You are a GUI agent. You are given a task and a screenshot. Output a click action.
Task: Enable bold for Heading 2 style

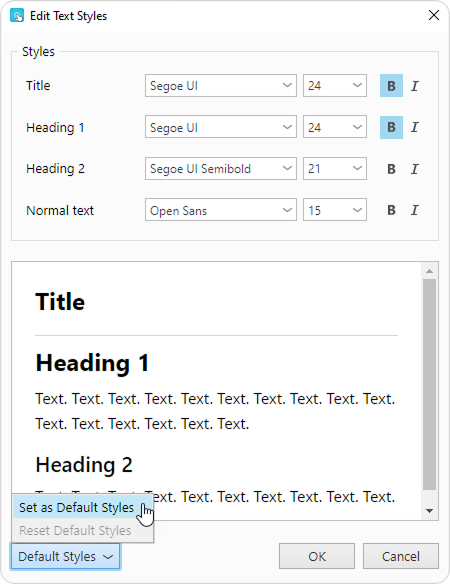(391, 169)
